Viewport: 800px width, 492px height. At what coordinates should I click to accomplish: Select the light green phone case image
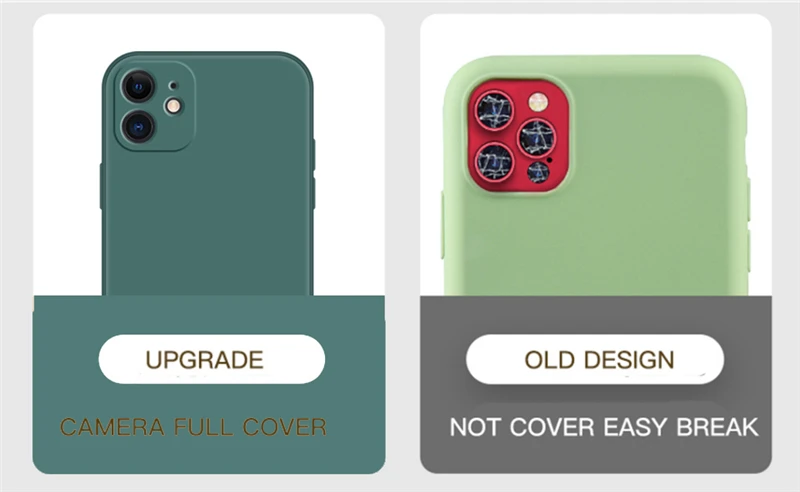click(x=595, y=176)
